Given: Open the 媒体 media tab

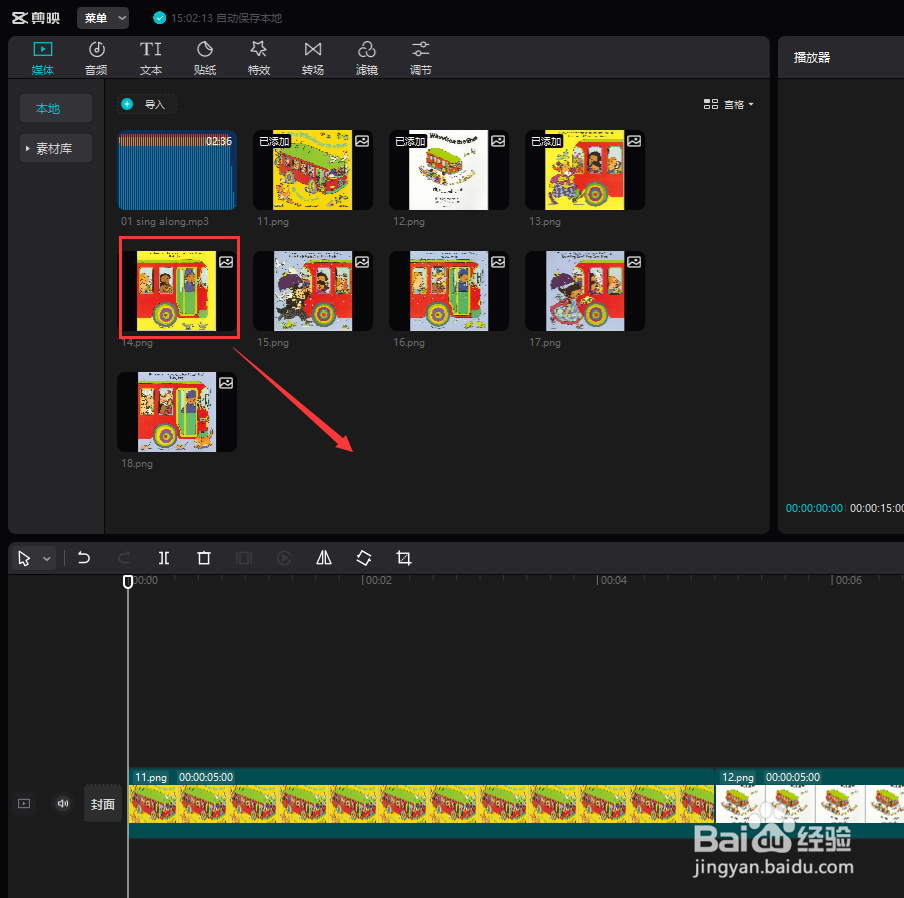Looking at the screenshot, I should click(x=43, y=58).
